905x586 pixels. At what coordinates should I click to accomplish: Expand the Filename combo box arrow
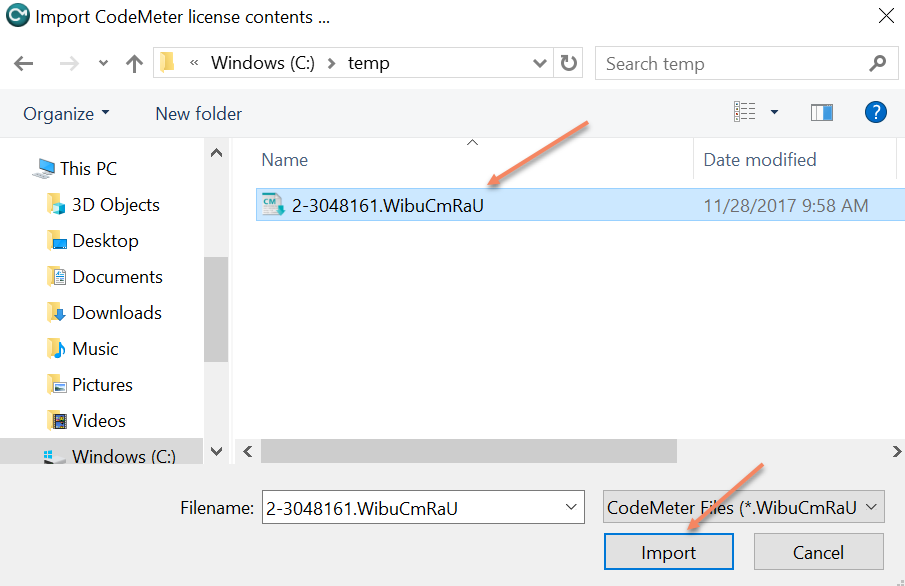tap(568, 507)
